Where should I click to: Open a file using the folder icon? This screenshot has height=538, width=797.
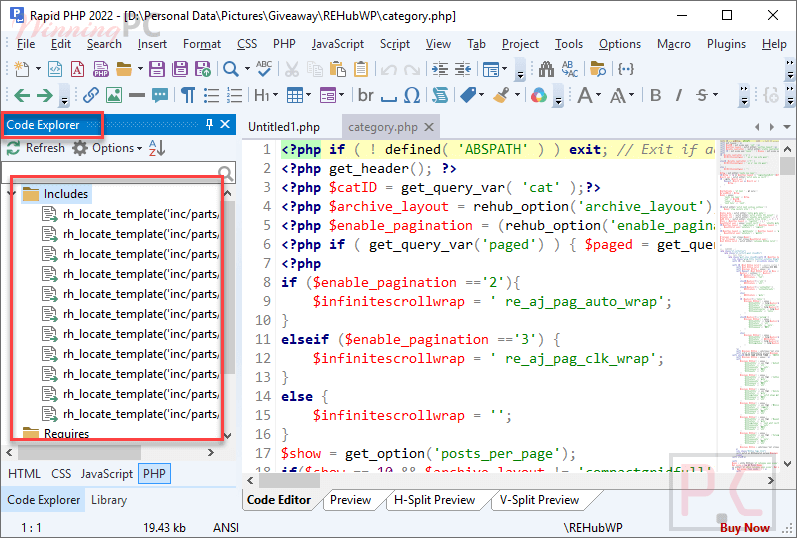pyautogui.click(x=124, y=69)
